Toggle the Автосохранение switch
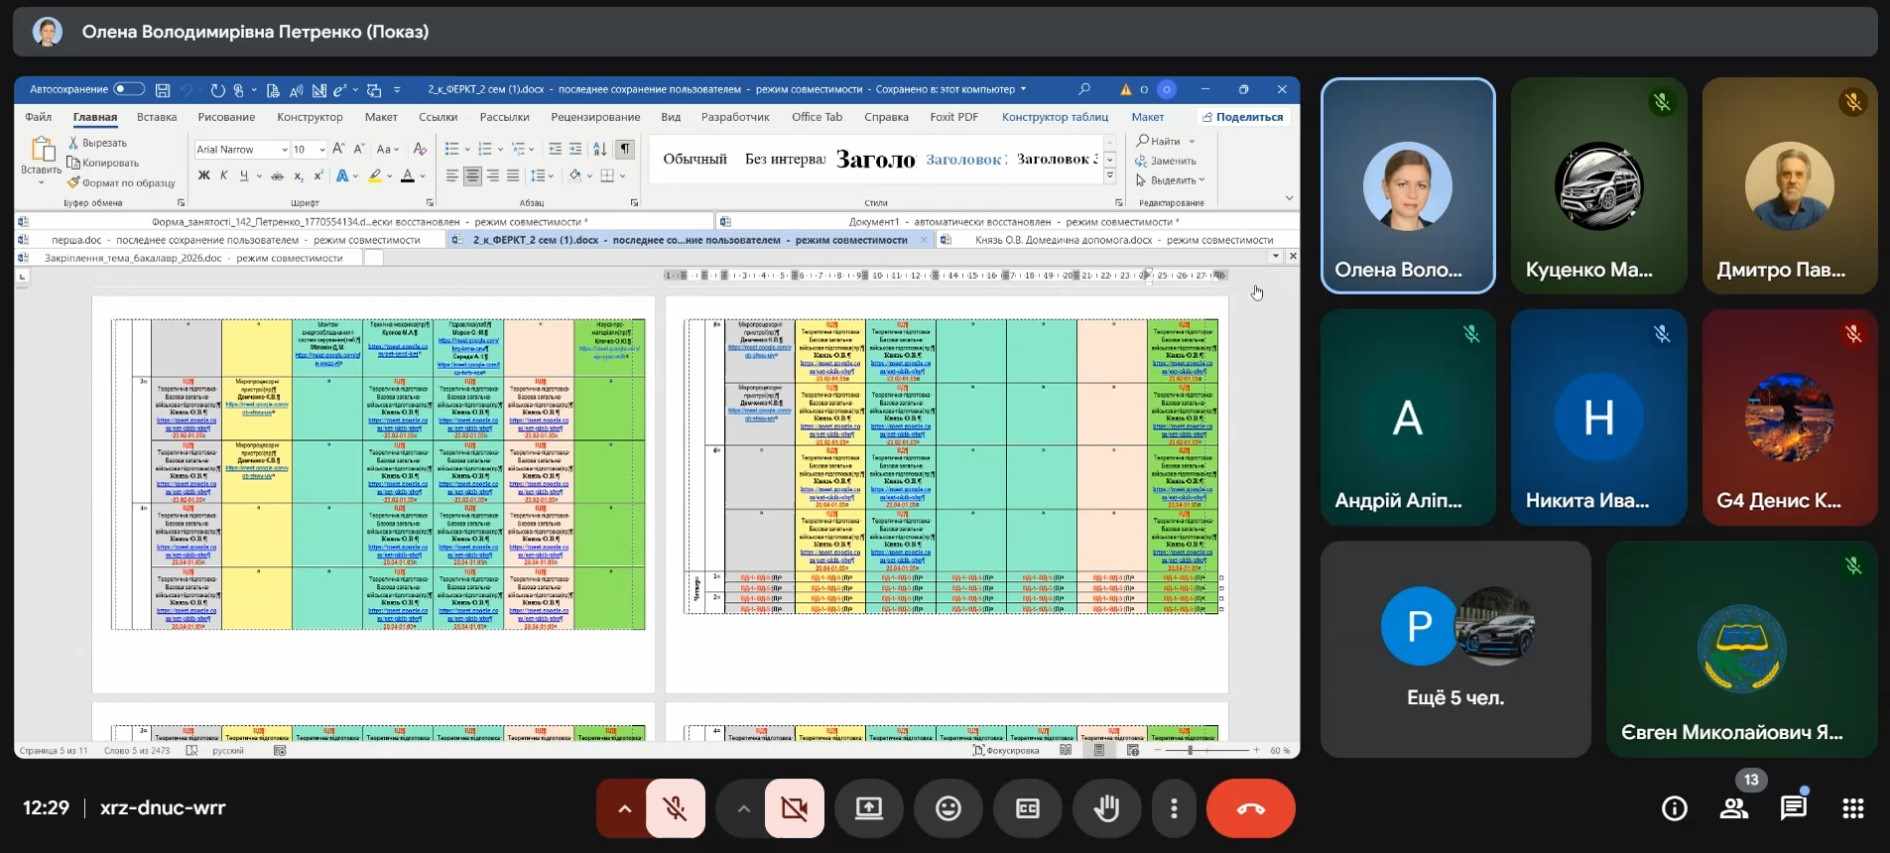The image size is (1890, 853). pyautogui.click(x=128, y=89)
